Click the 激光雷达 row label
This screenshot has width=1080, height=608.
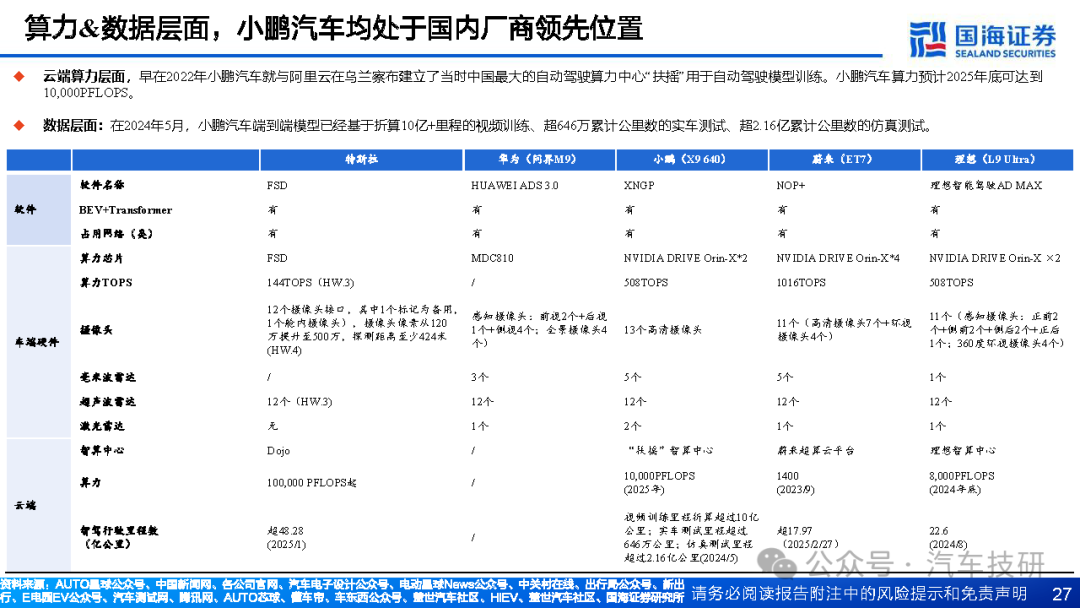point(102,426)
